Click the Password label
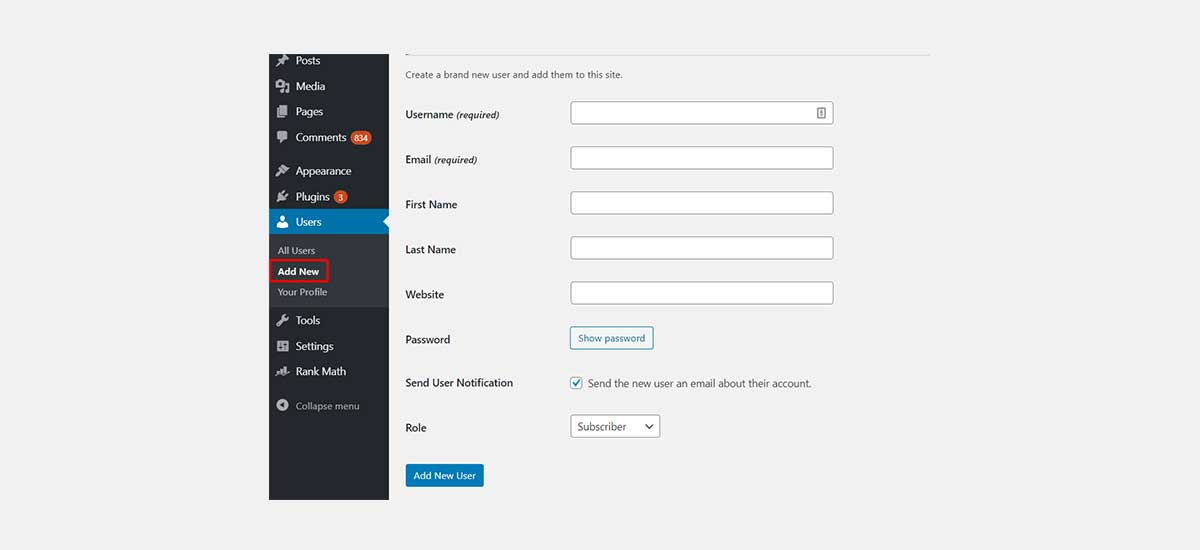This screenshot has height=550, width=1200. pyautogui.click(x=428, y=340)
